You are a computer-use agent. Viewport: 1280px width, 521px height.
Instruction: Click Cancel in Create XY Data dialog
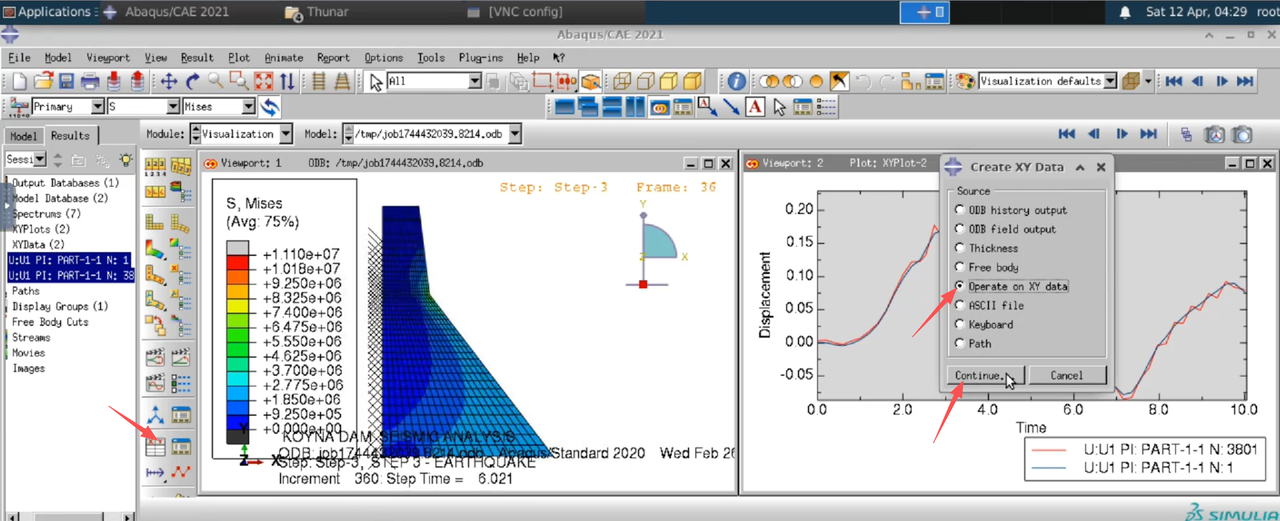pyautogui.click(x=1067, y=375)
